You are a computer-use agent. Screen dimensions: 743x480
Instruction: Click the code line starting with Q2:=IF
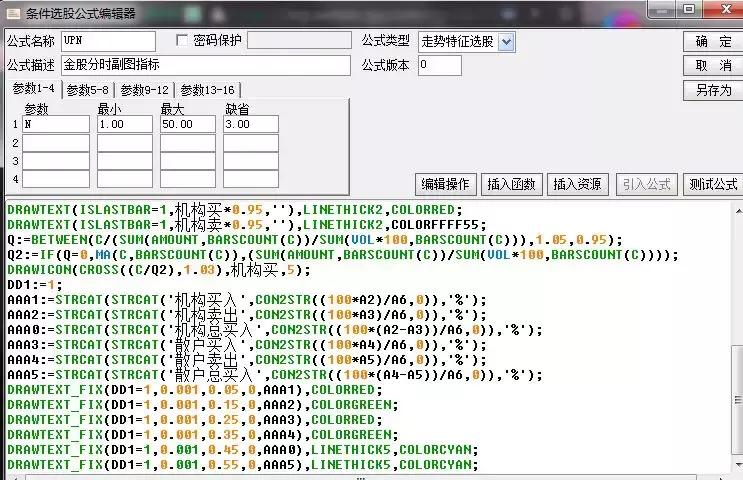(343, 255)
